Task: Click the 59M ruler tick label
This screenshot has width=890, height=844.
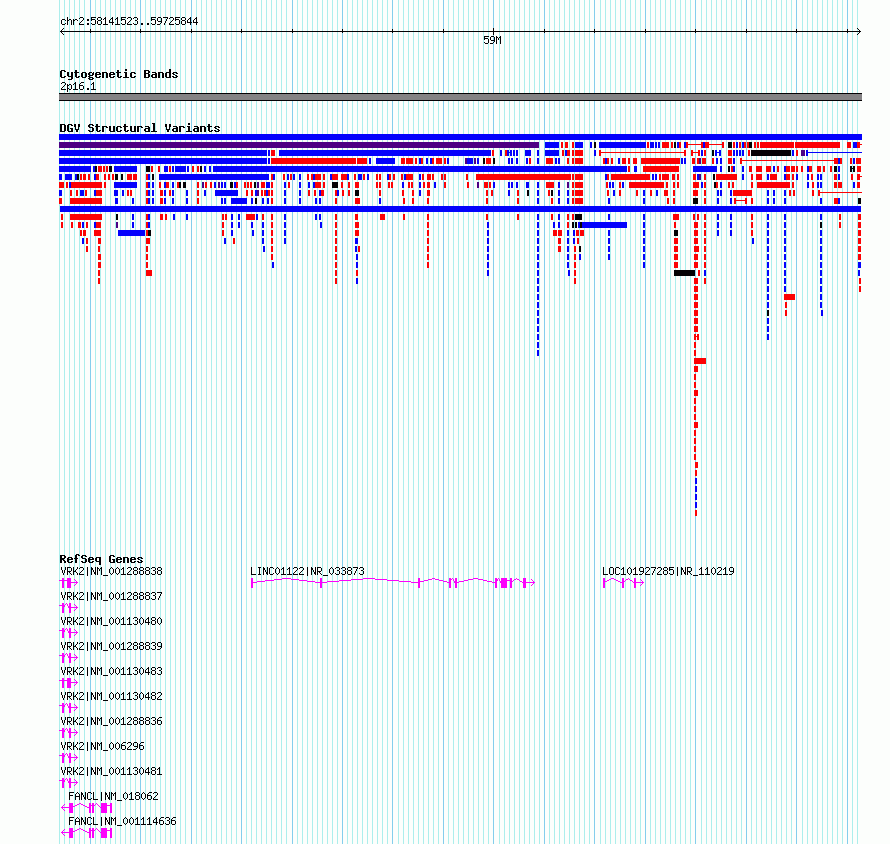Action: point(492,40)
